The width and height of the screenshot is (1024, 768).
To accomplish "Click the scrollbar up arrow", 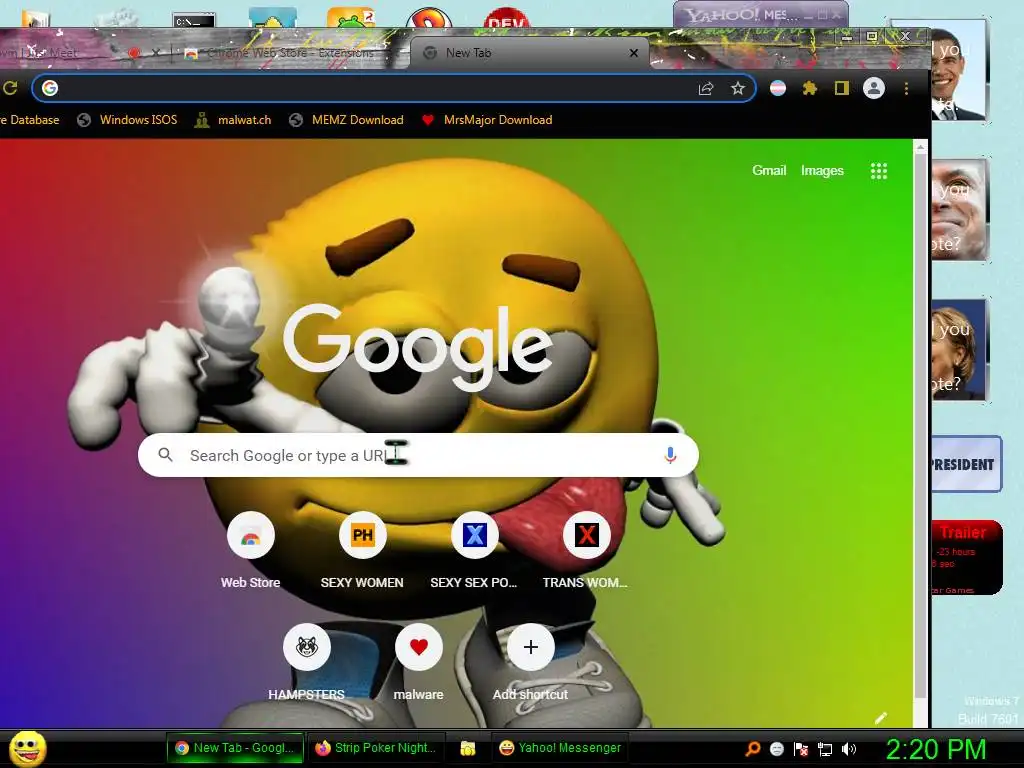I will (x=920, y=148).
